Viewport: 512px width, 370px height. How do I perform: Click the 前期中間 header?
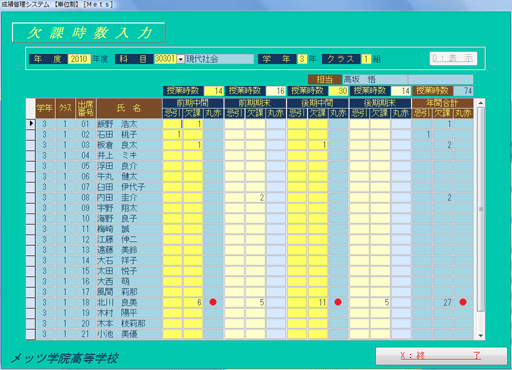(x=193, y=103)
